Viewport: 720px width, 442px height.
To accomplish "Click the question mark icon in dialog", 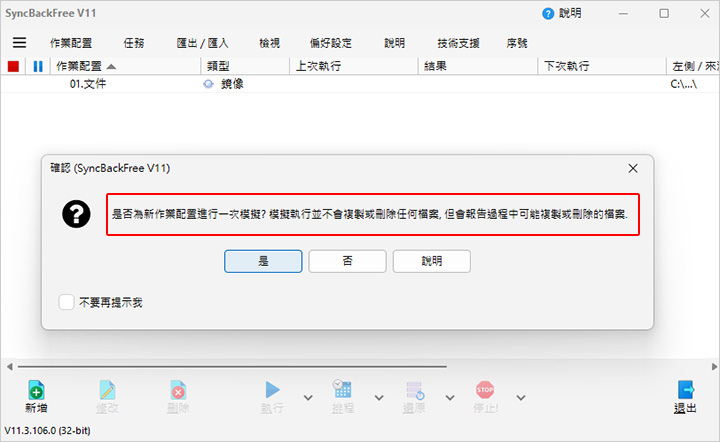I will click(x=76, y=214).
